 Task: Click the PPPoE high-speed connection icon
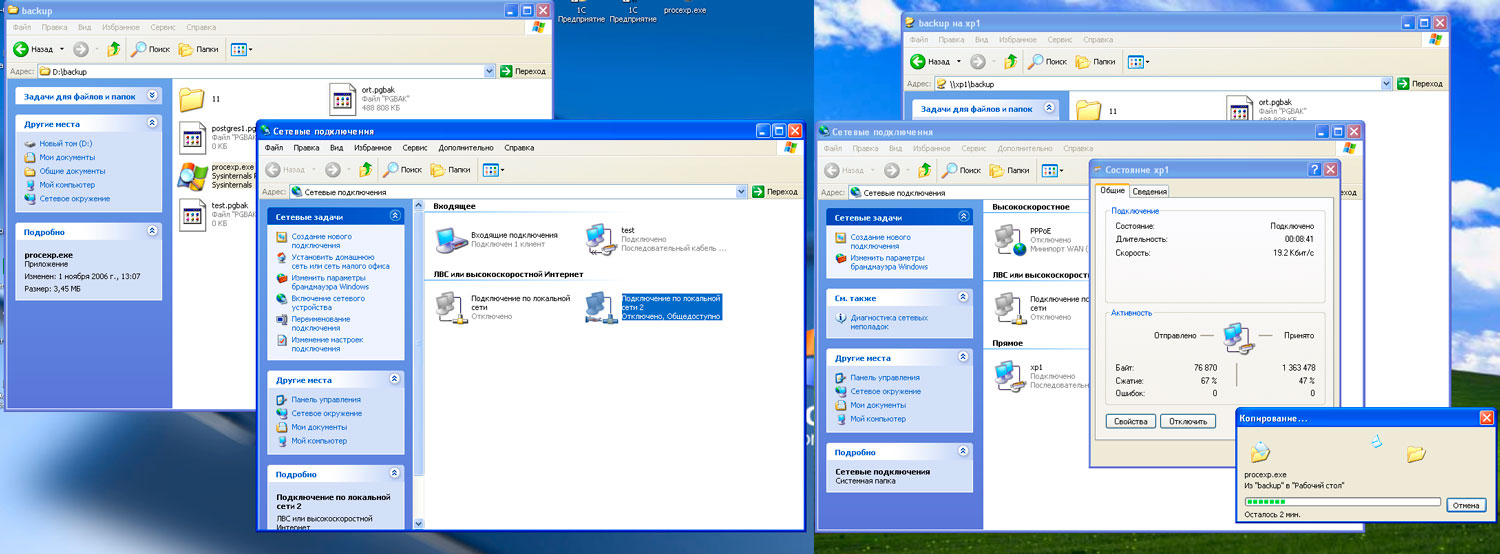pos(1010,239)
